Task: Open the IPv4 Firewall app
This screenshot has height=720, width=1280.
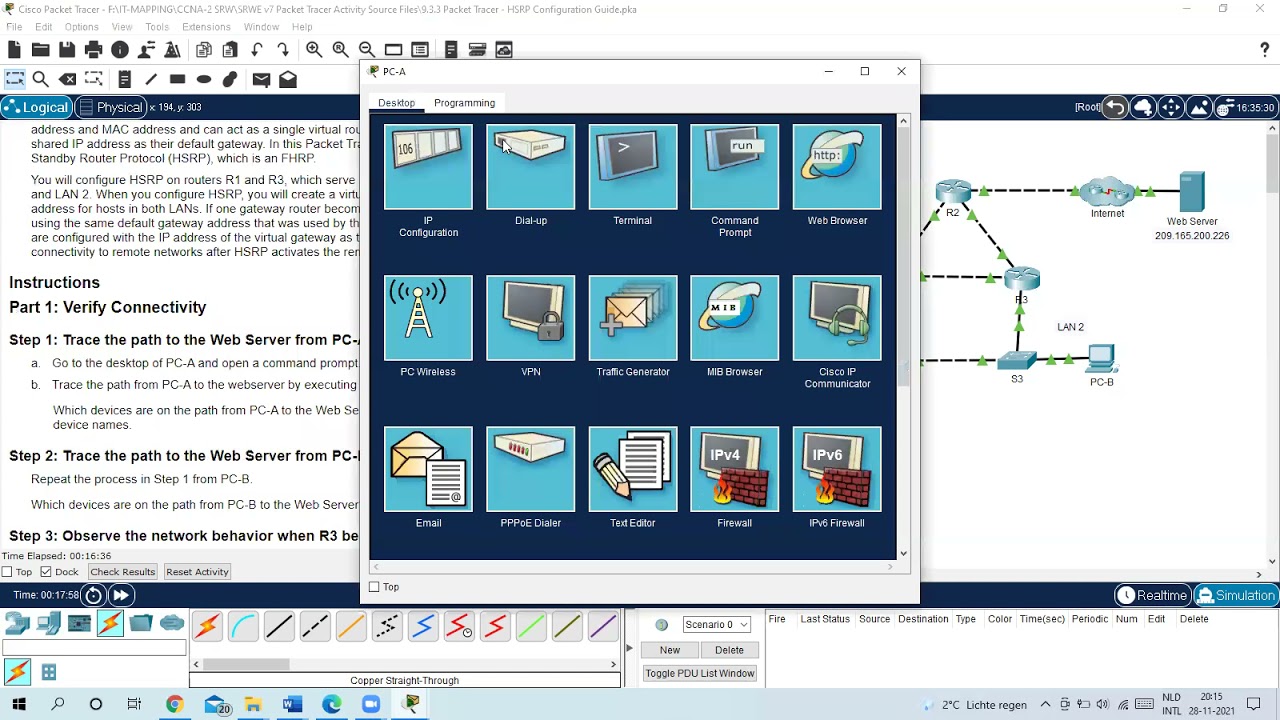Action: (x=734, y=469)
